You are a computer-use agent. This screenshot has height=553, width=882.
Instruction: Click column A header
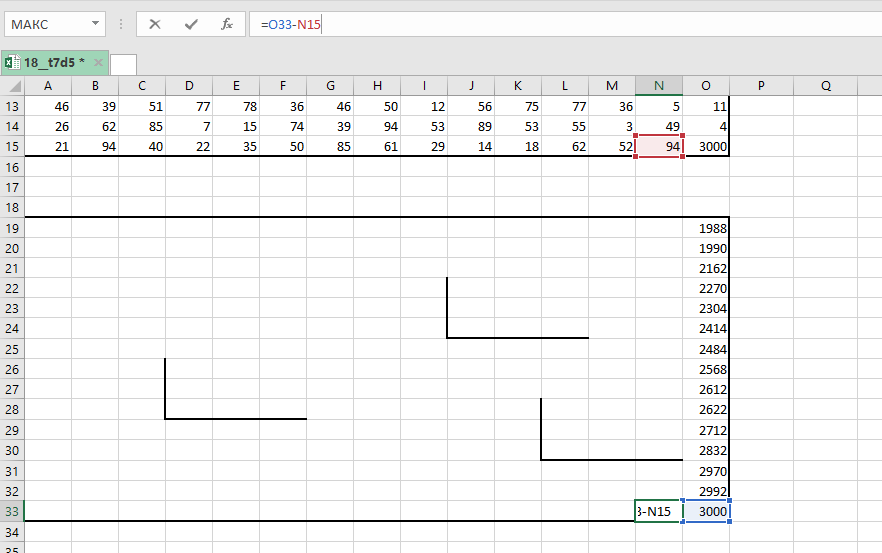[x=48, y=86]
